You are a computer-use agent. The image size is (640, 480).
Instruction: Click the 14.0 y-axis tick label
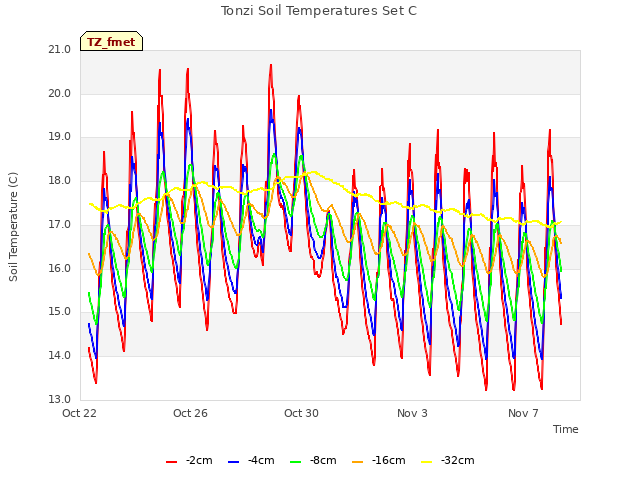[x=60, y=356]
